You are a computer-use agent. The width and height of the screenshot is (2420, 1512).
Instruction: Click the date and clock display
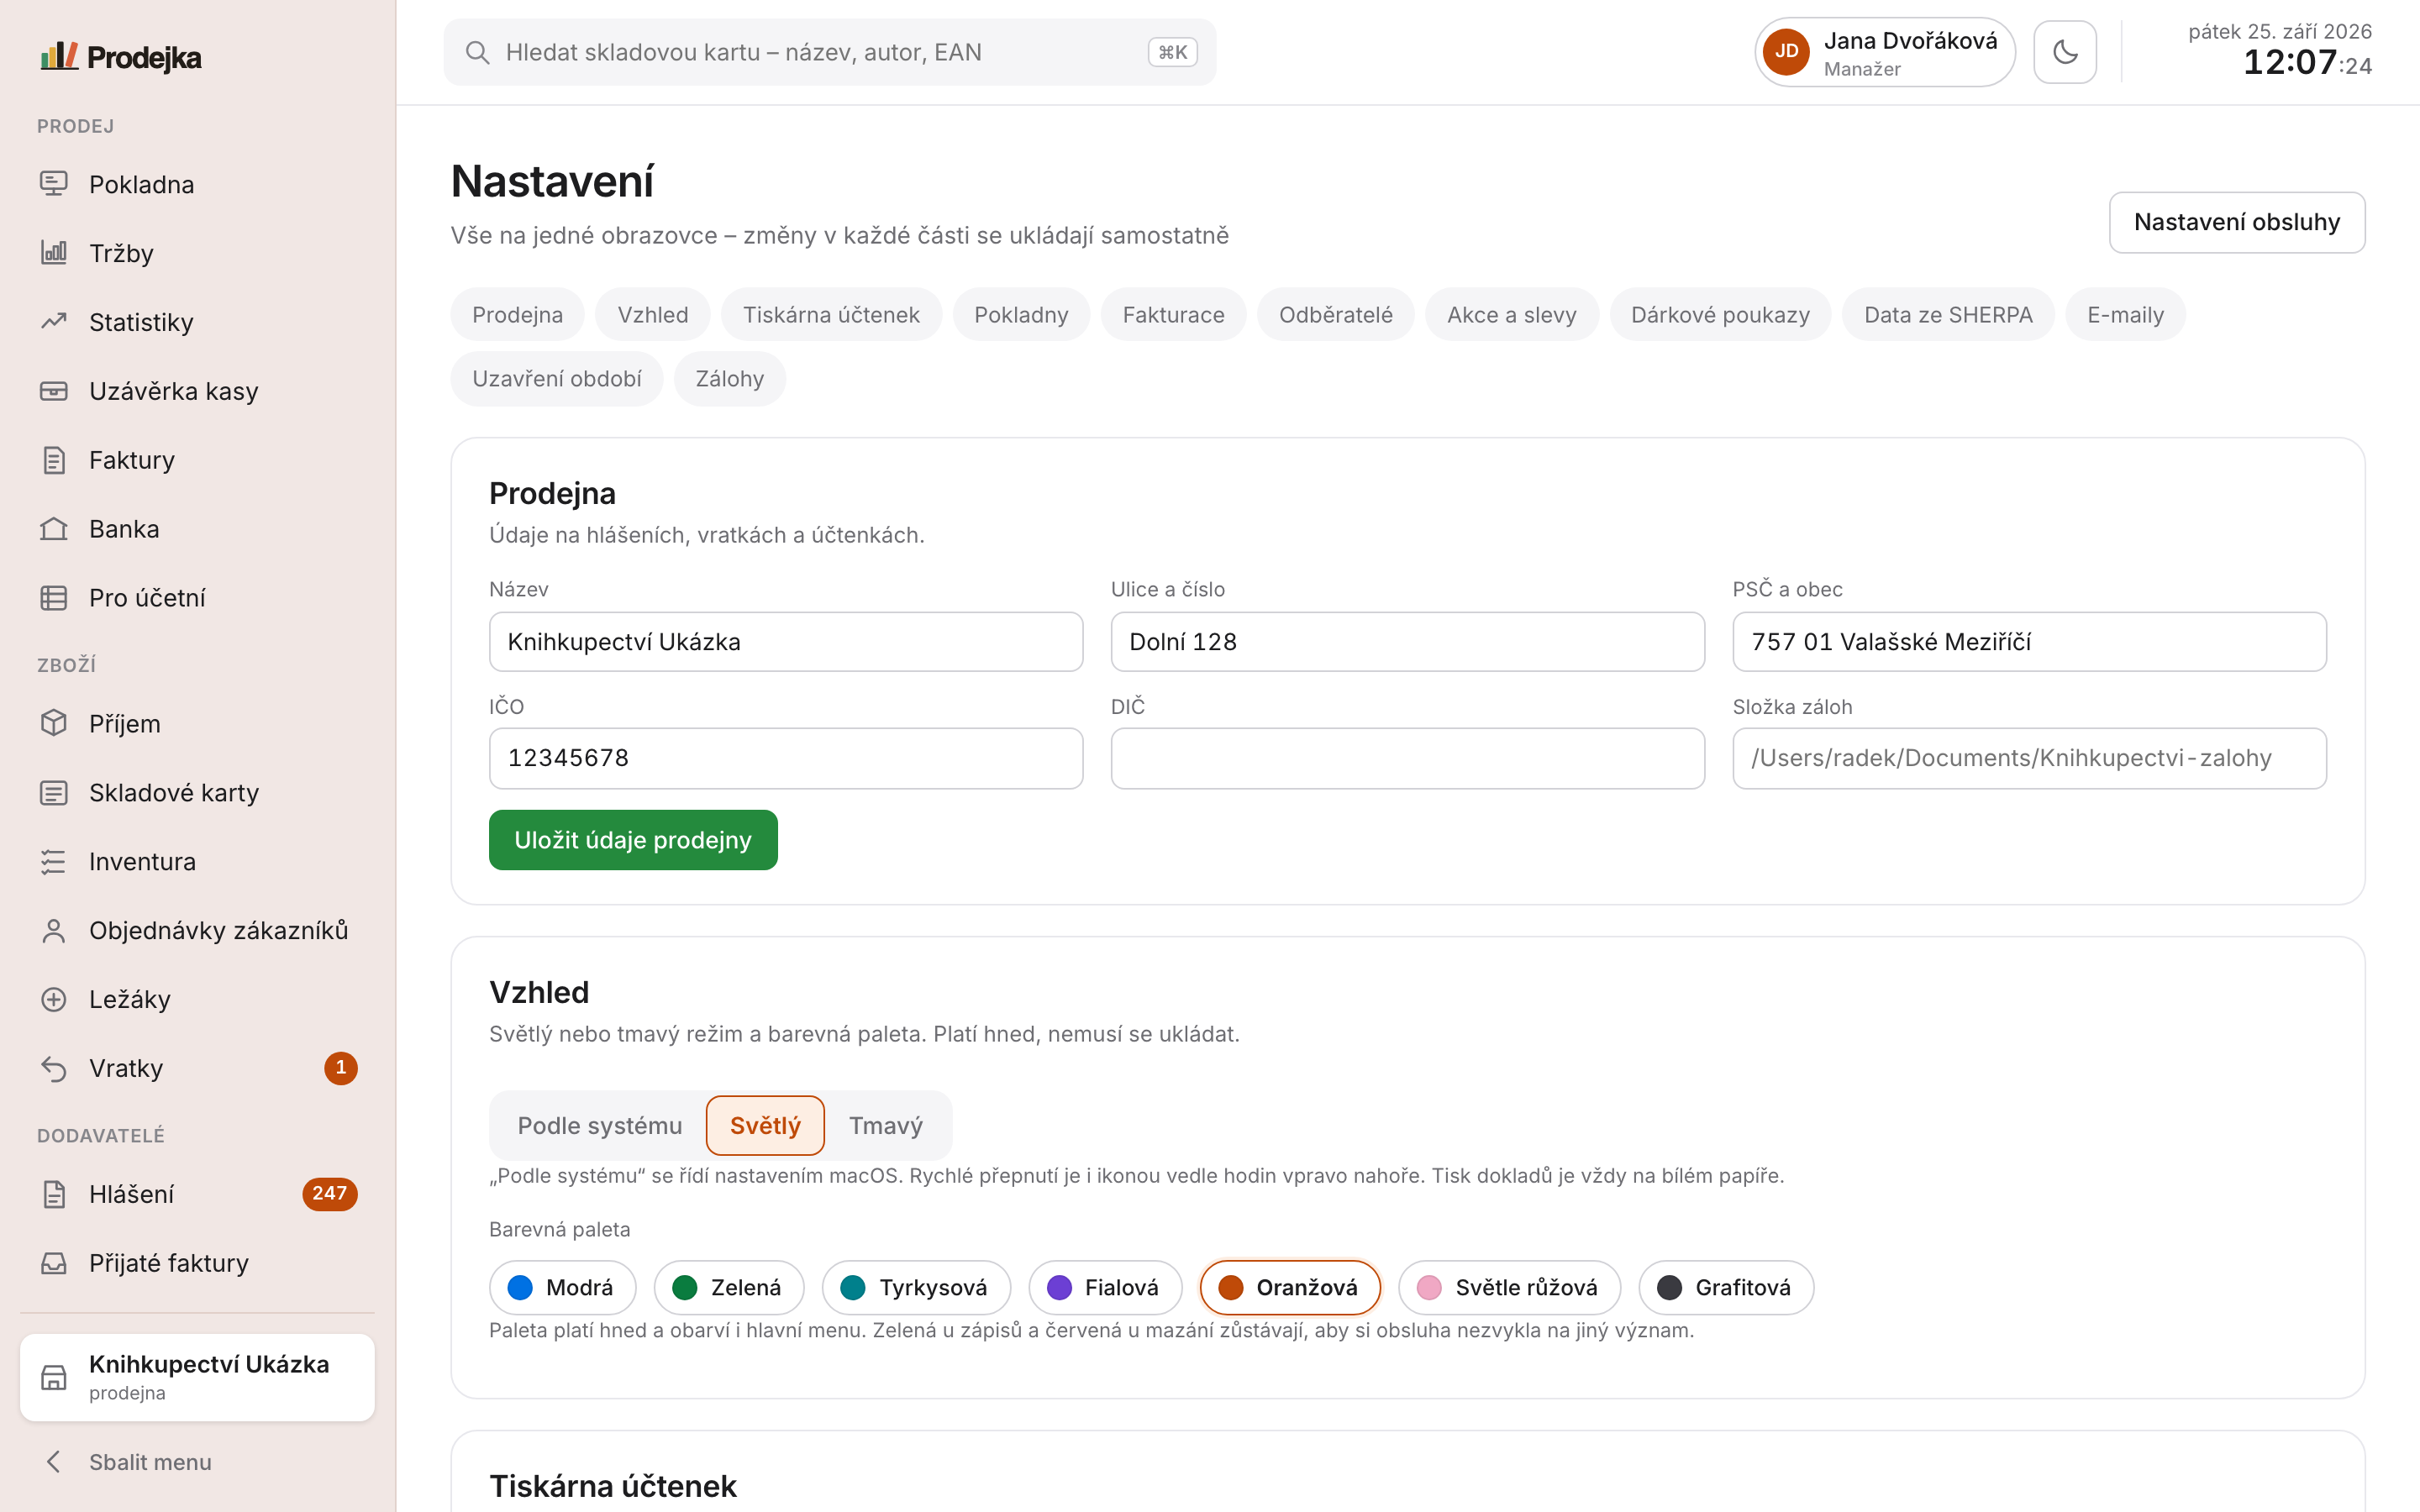click(2278, 50)
